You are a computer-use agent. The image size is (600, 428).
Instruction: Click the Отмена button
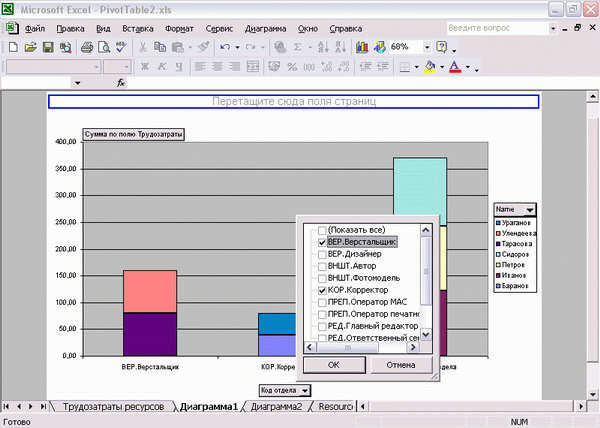pyautogui.click(x=401, y=365)
